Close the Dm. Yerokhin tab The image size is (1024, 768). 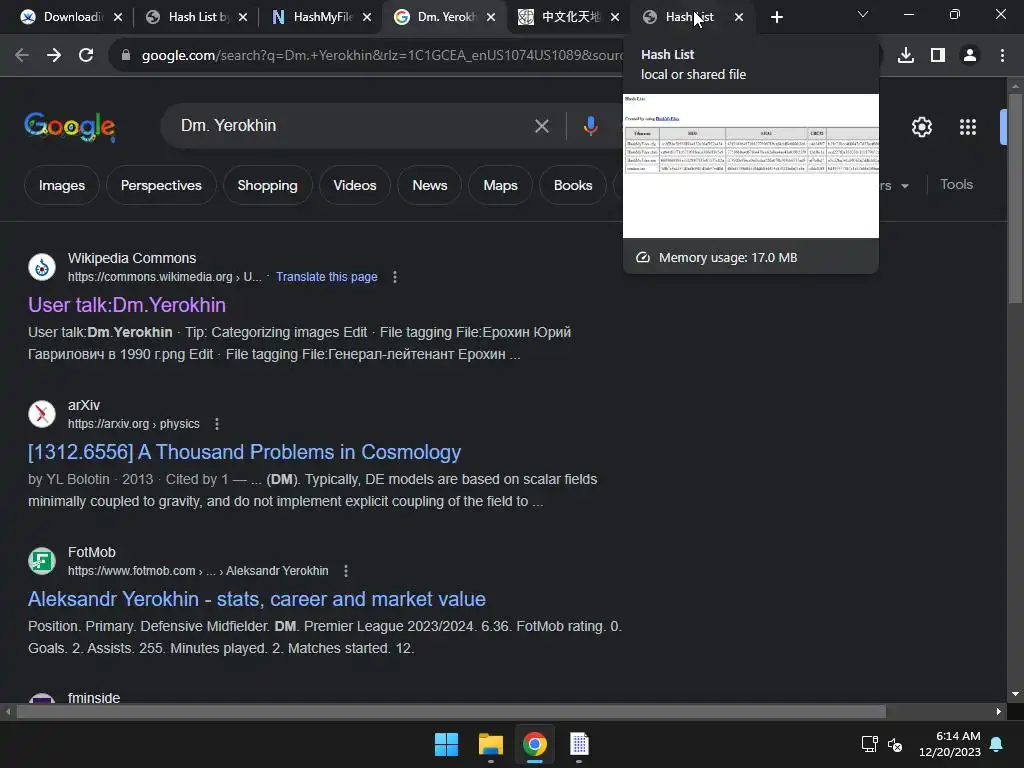(x=491, y=17)
